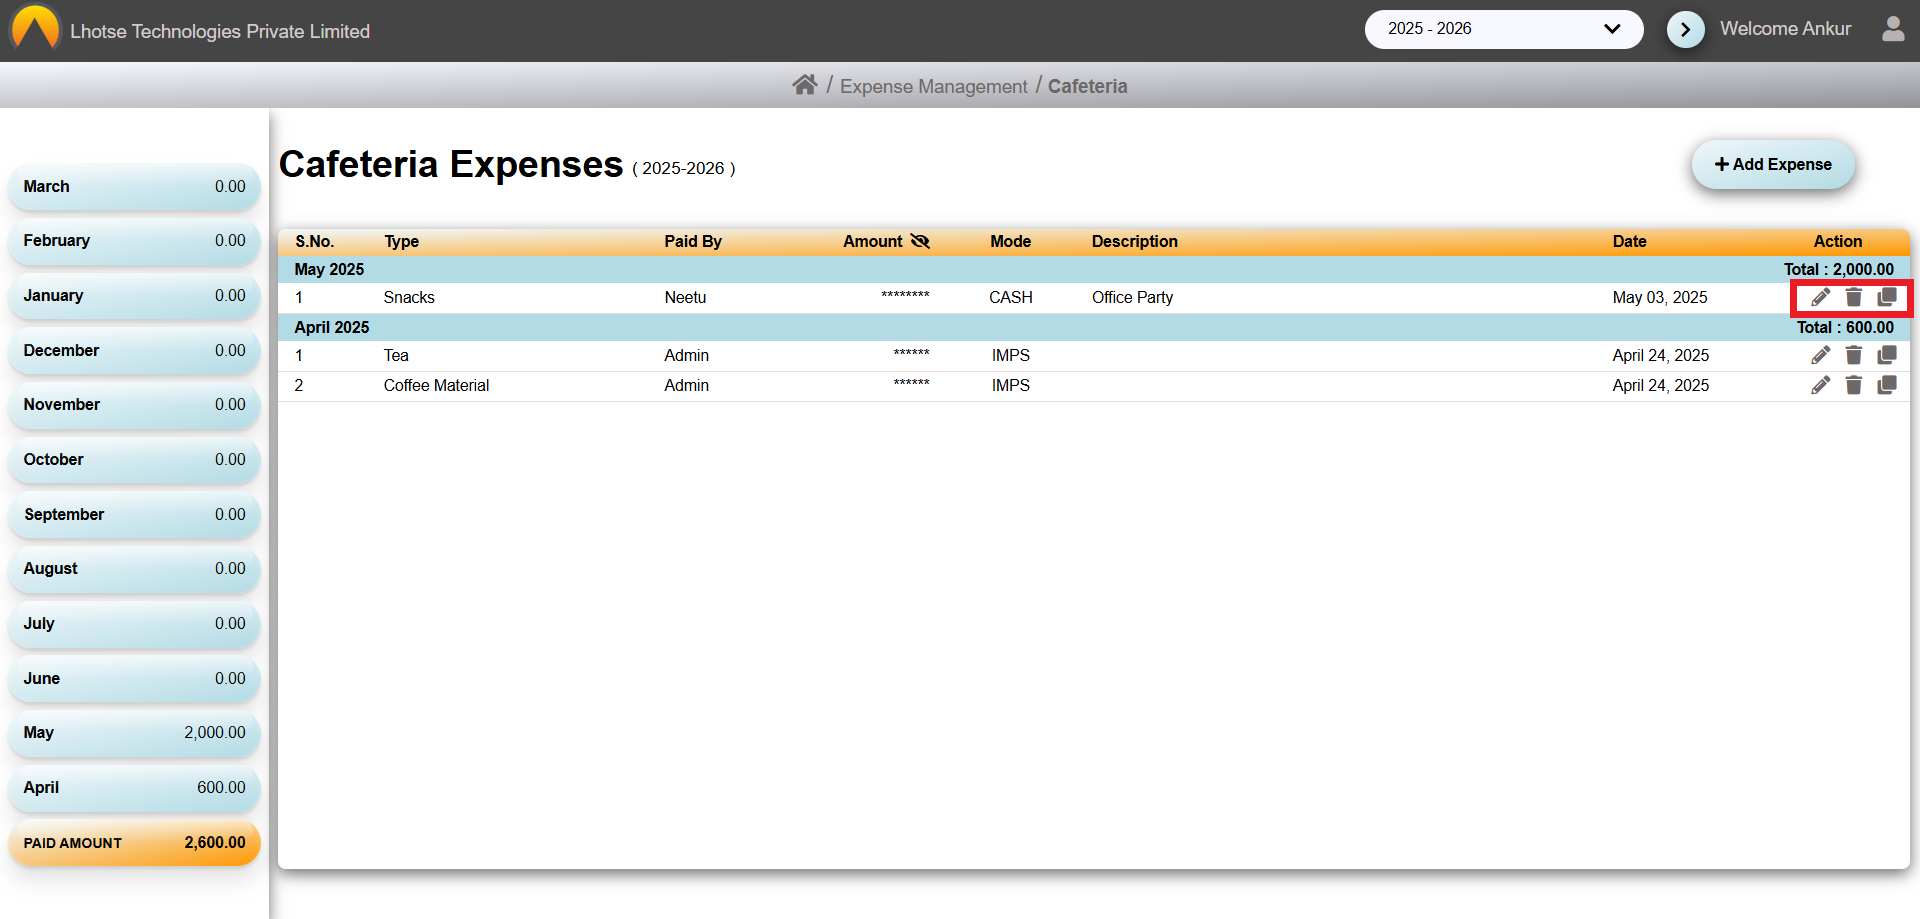Duplicate the Coffee Material expense
This screenshot has height=919, width=1920.
tap(1887, 385)
